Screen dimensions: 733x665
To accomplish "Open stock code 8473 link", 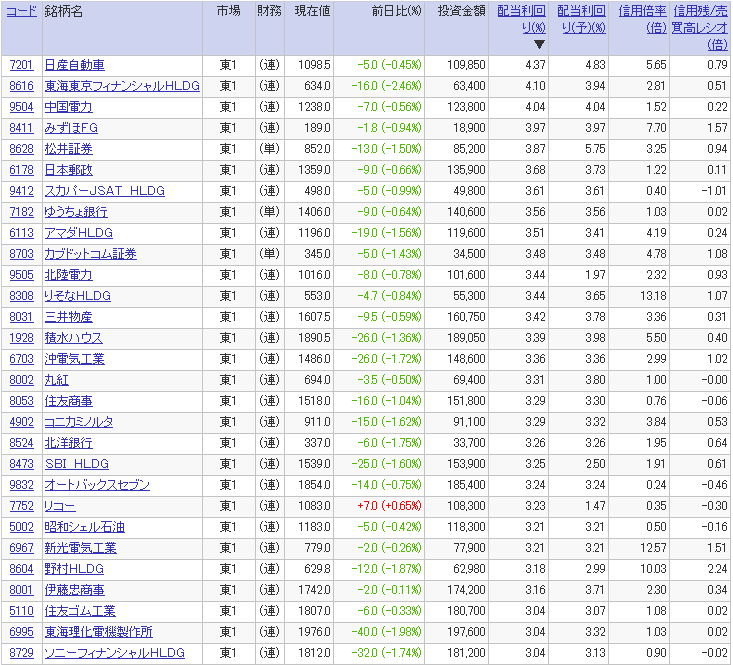I will pyautogui.click(x=22, y=464).
